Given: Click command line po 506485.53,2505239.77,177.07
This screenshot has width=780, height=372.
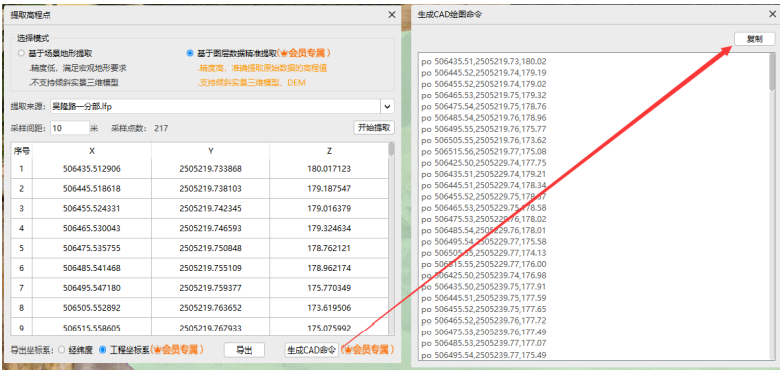Looking at the screenshot, I should coord(484,343).
